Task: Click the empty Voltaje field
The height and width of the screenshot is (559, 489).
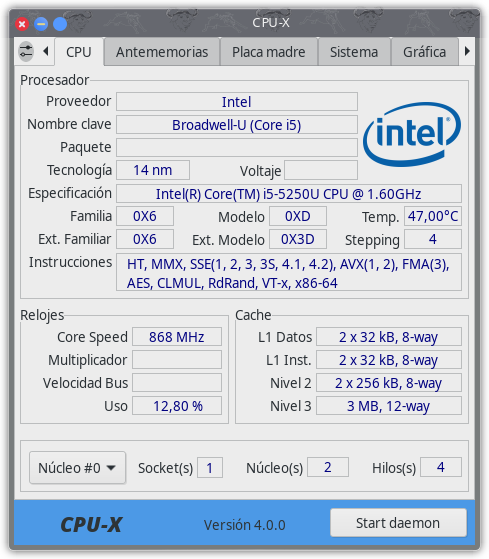Action: (x=321, y=170)
